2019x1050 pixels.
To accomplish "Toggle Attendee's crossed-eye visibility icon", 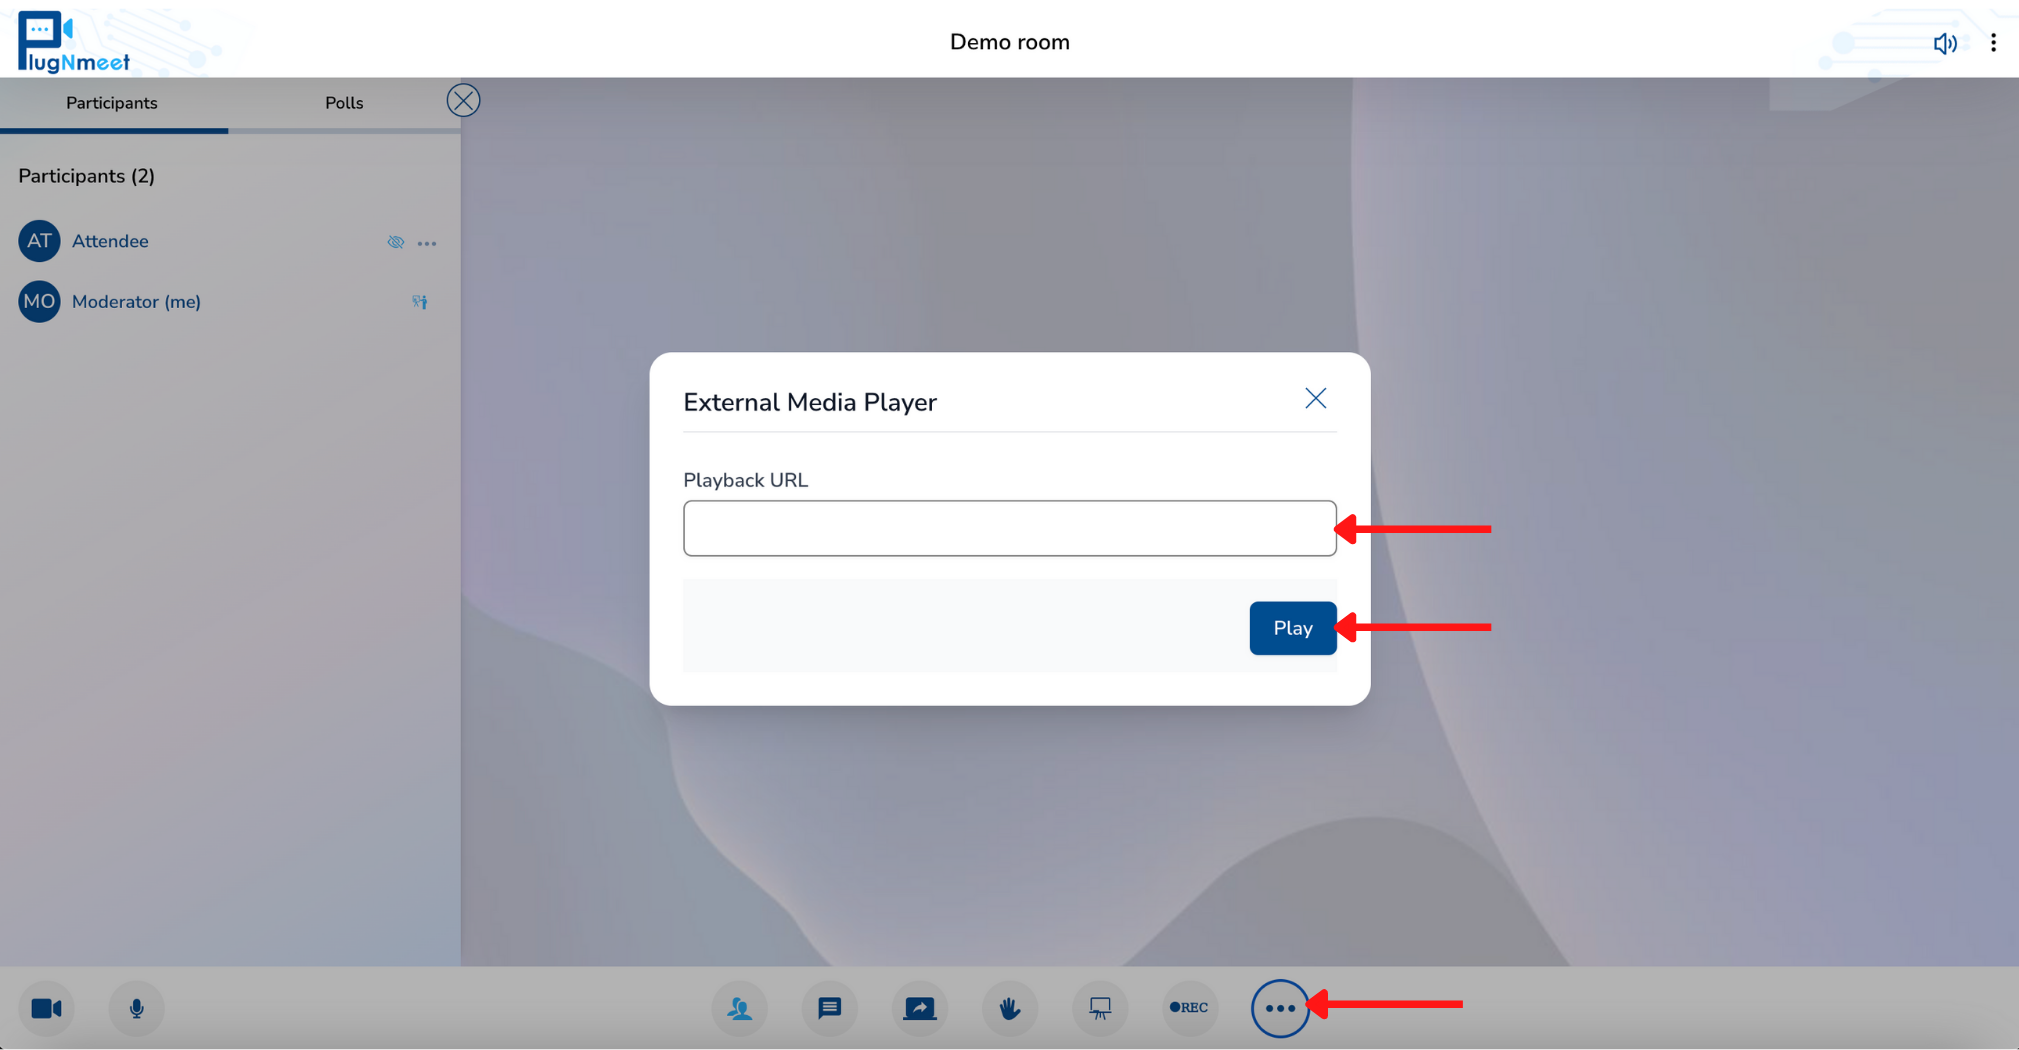I will [x=396, y=242].
